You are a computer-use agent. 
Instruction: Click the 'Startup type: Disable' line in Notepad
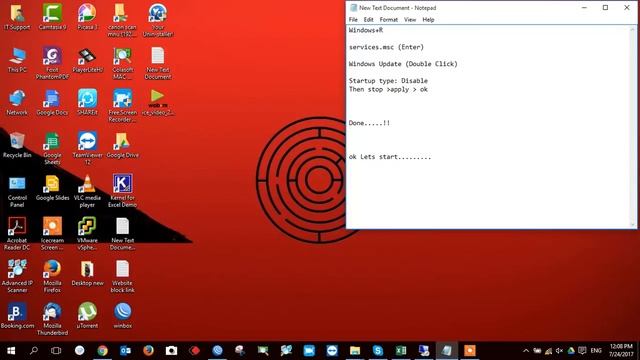[x=388, y=81]
